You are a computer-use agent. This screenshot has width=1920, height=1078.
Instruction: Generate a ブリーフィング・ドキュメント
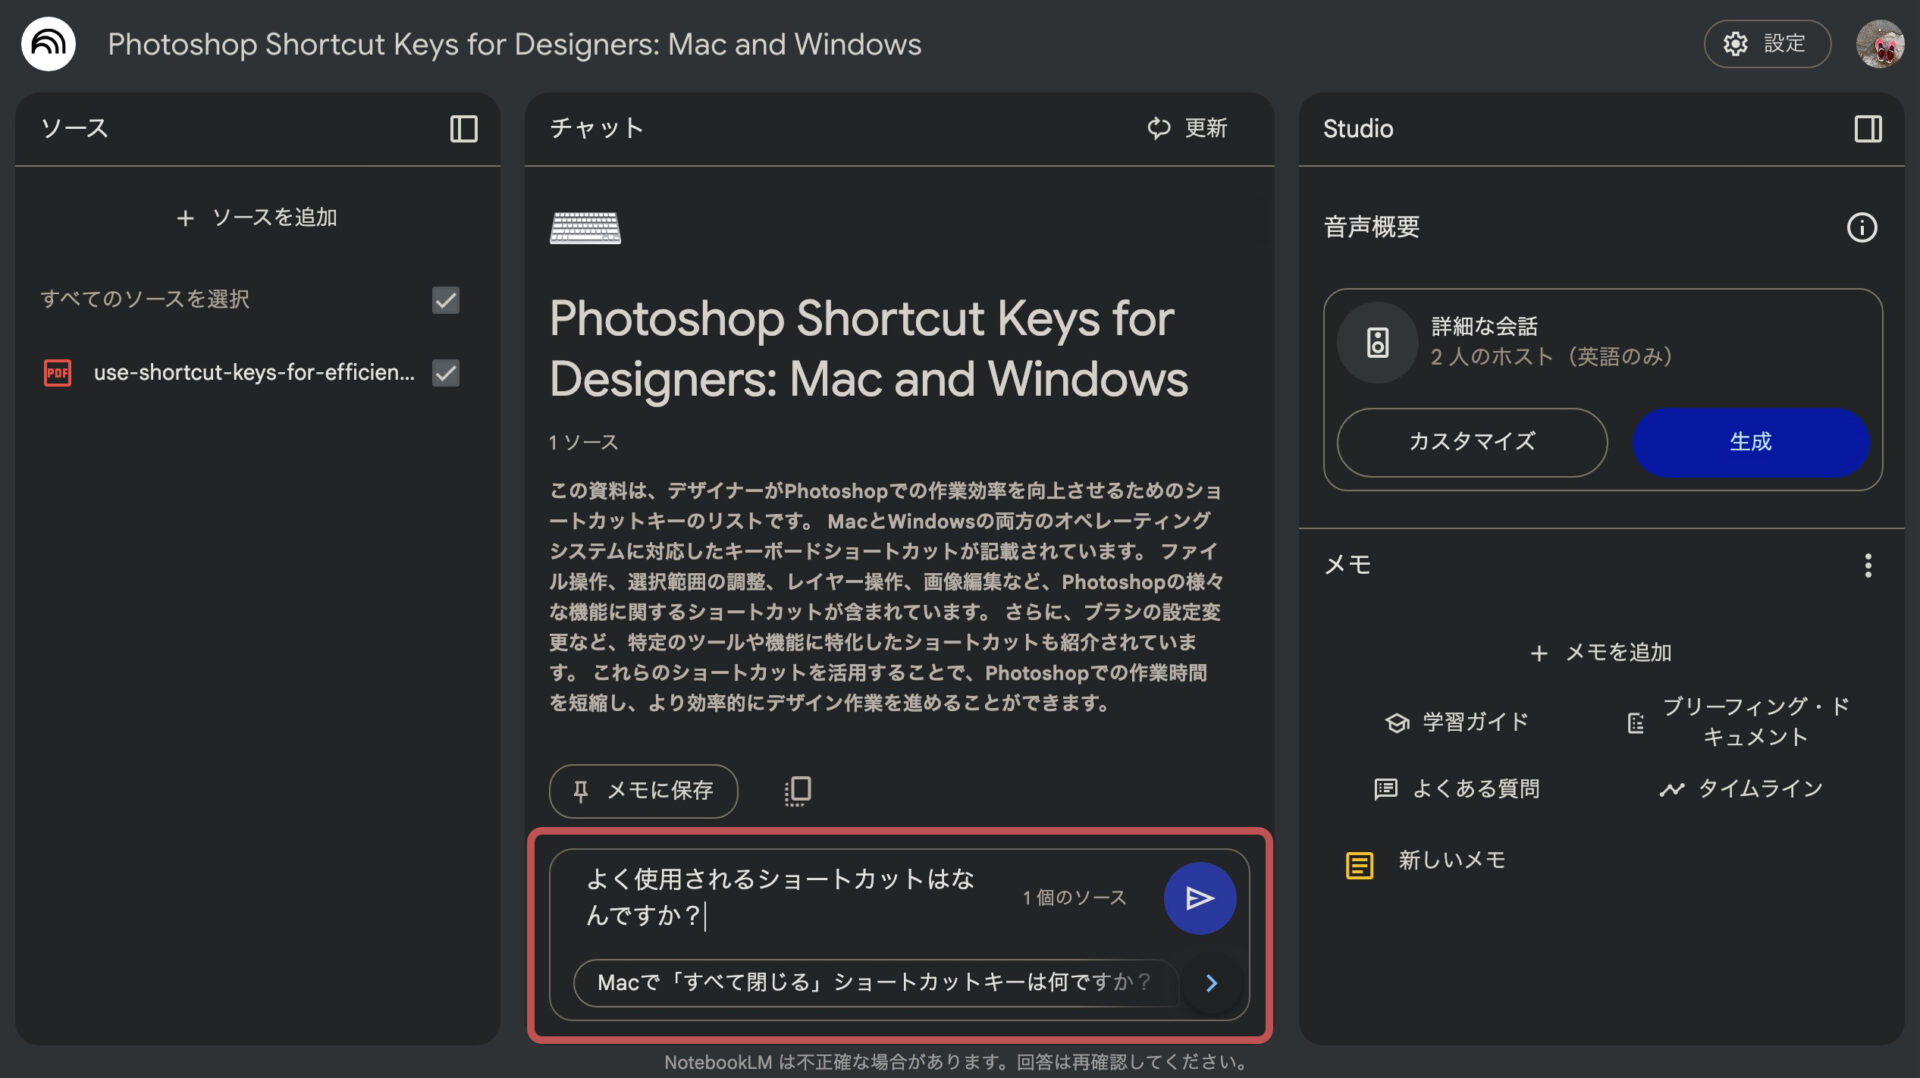(1739, 722)
